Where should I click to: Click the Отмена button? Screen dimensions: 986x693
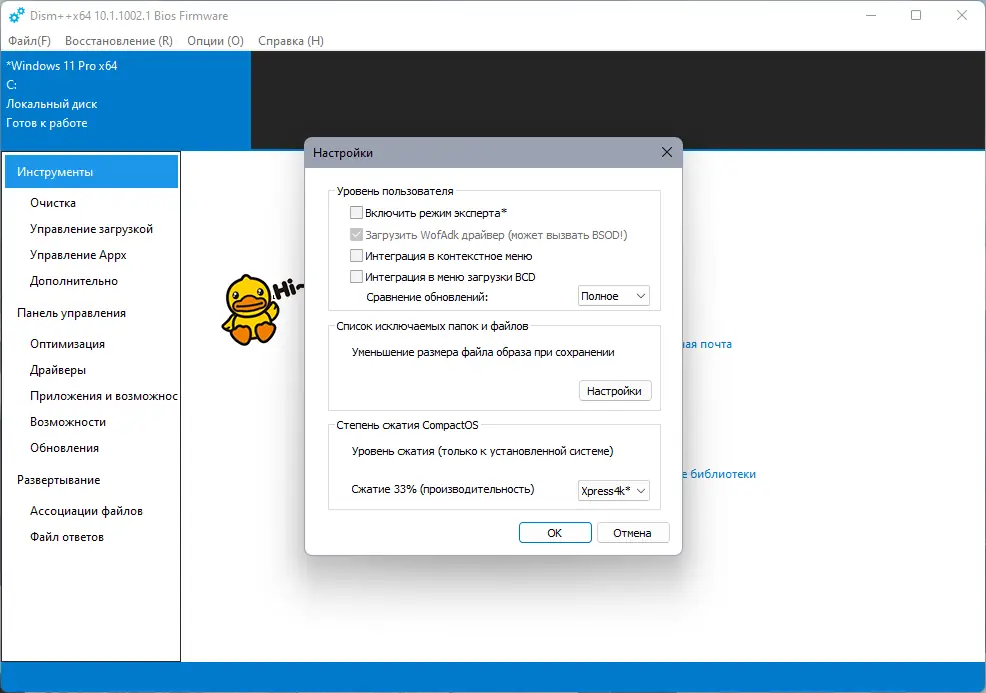632,533
